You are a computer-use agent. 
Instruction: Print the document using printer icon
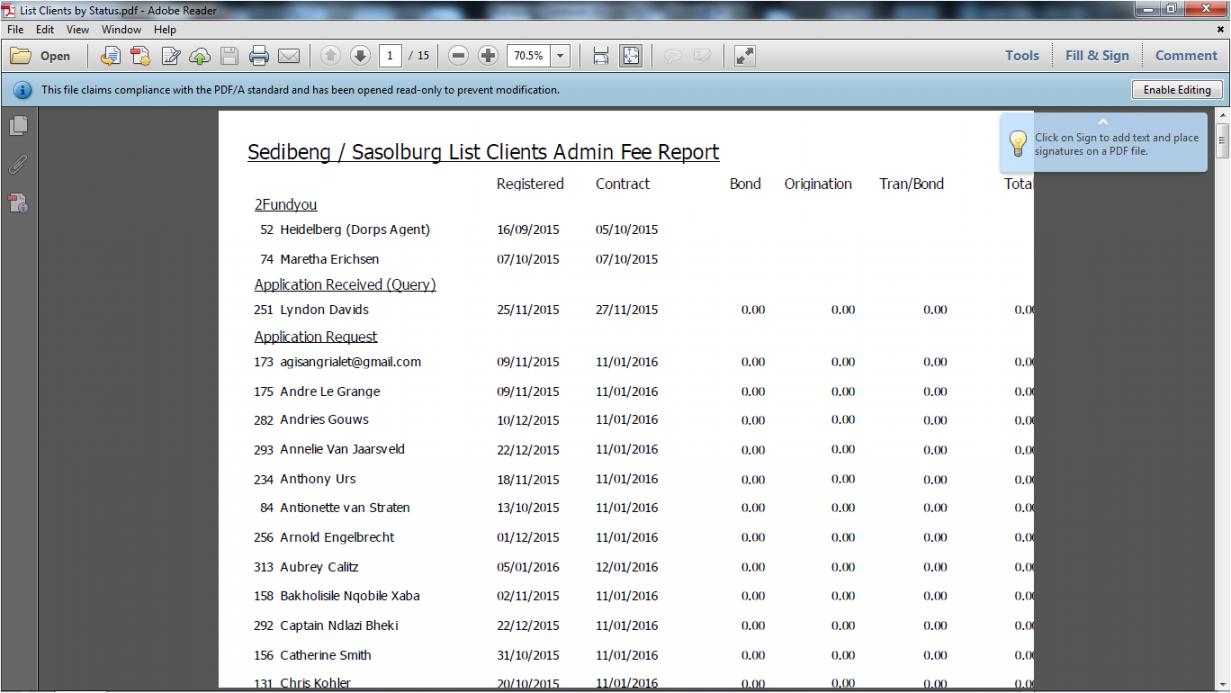point(259,56)
